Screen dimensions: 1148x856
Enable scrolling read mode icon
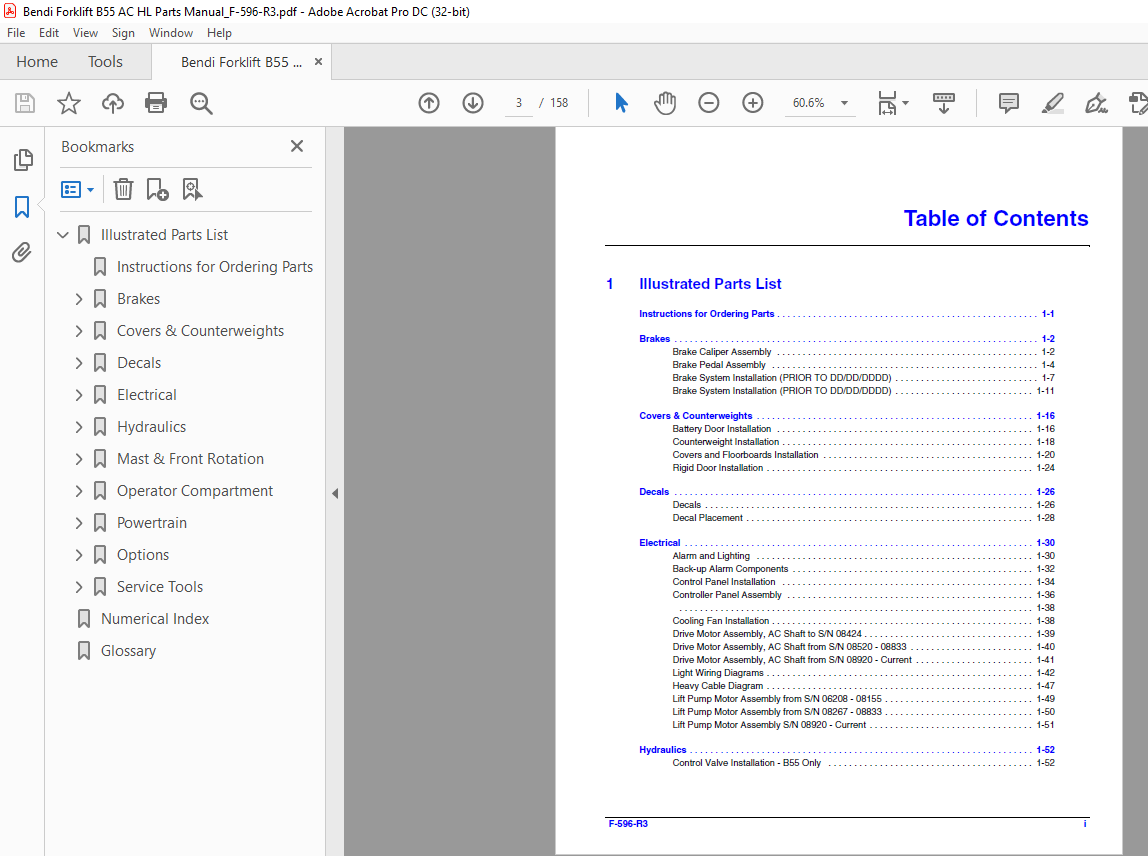tap(944, 103)
